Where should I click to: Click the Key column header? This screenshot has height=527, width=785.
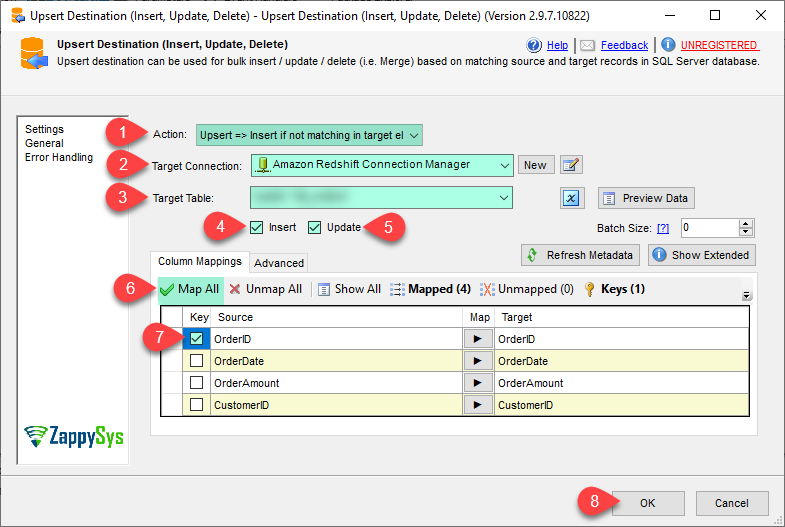click(x=199, y=317)
